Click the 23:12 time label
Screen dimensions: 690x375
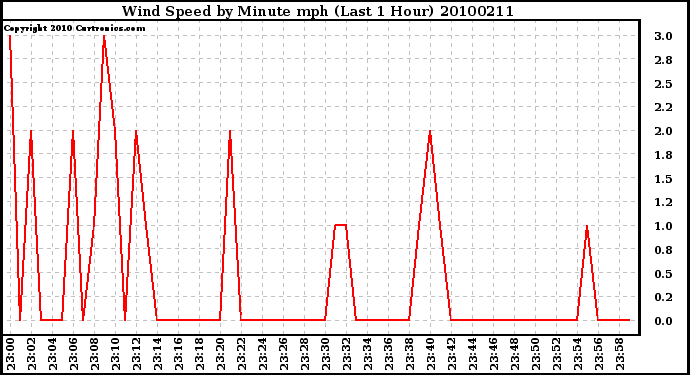(136, 354)
